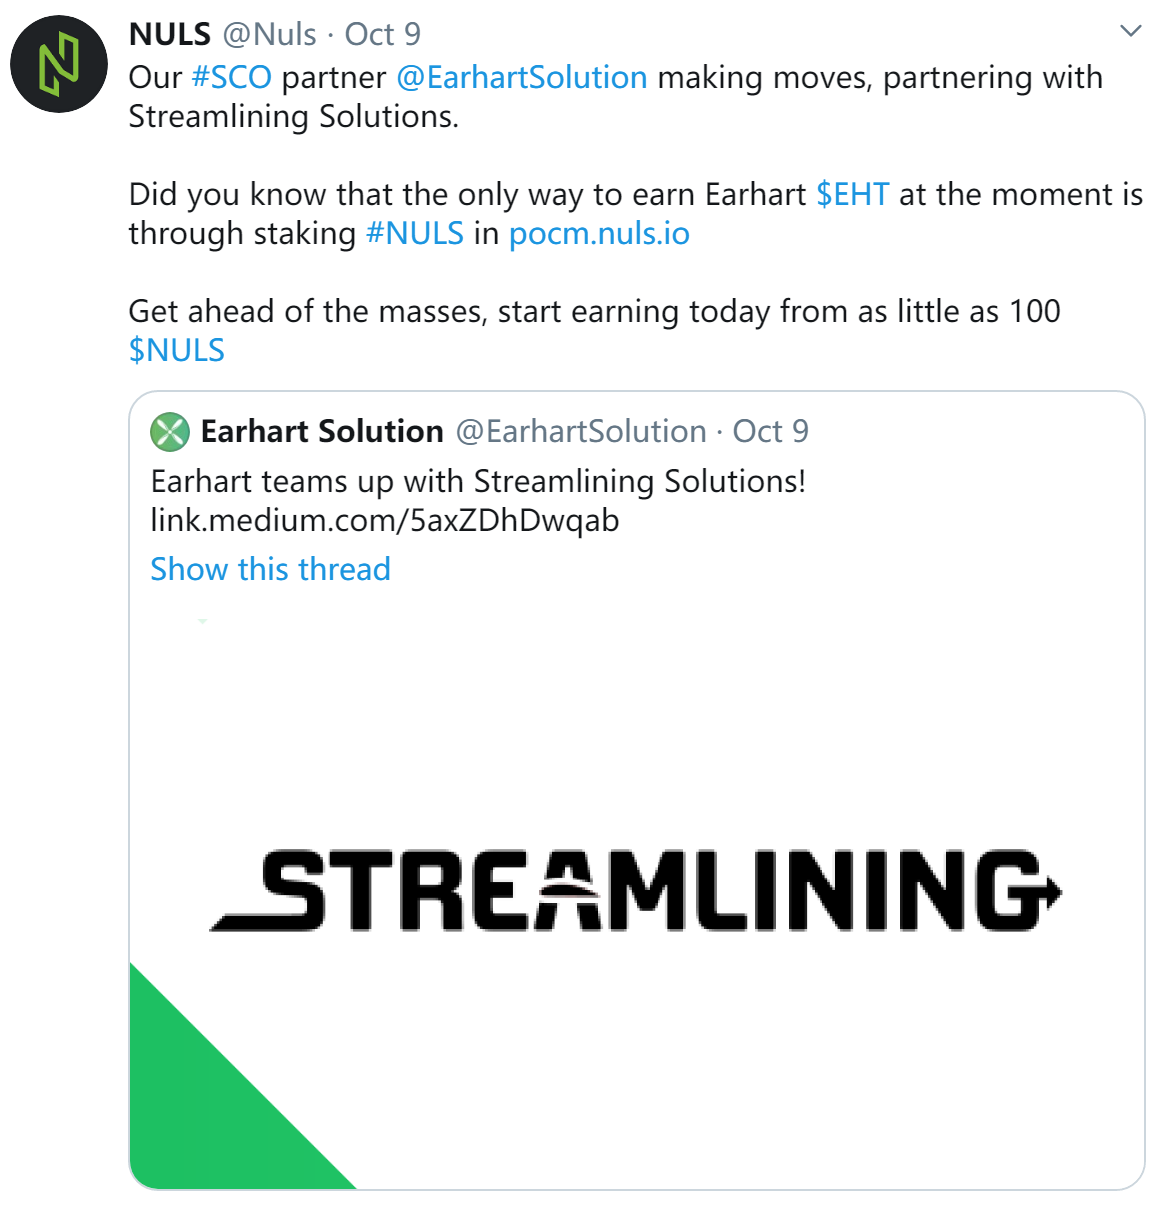Open the @EarhartSolution mention link
Screen dimensions: 1175x1205
click(x=522, y=77)
